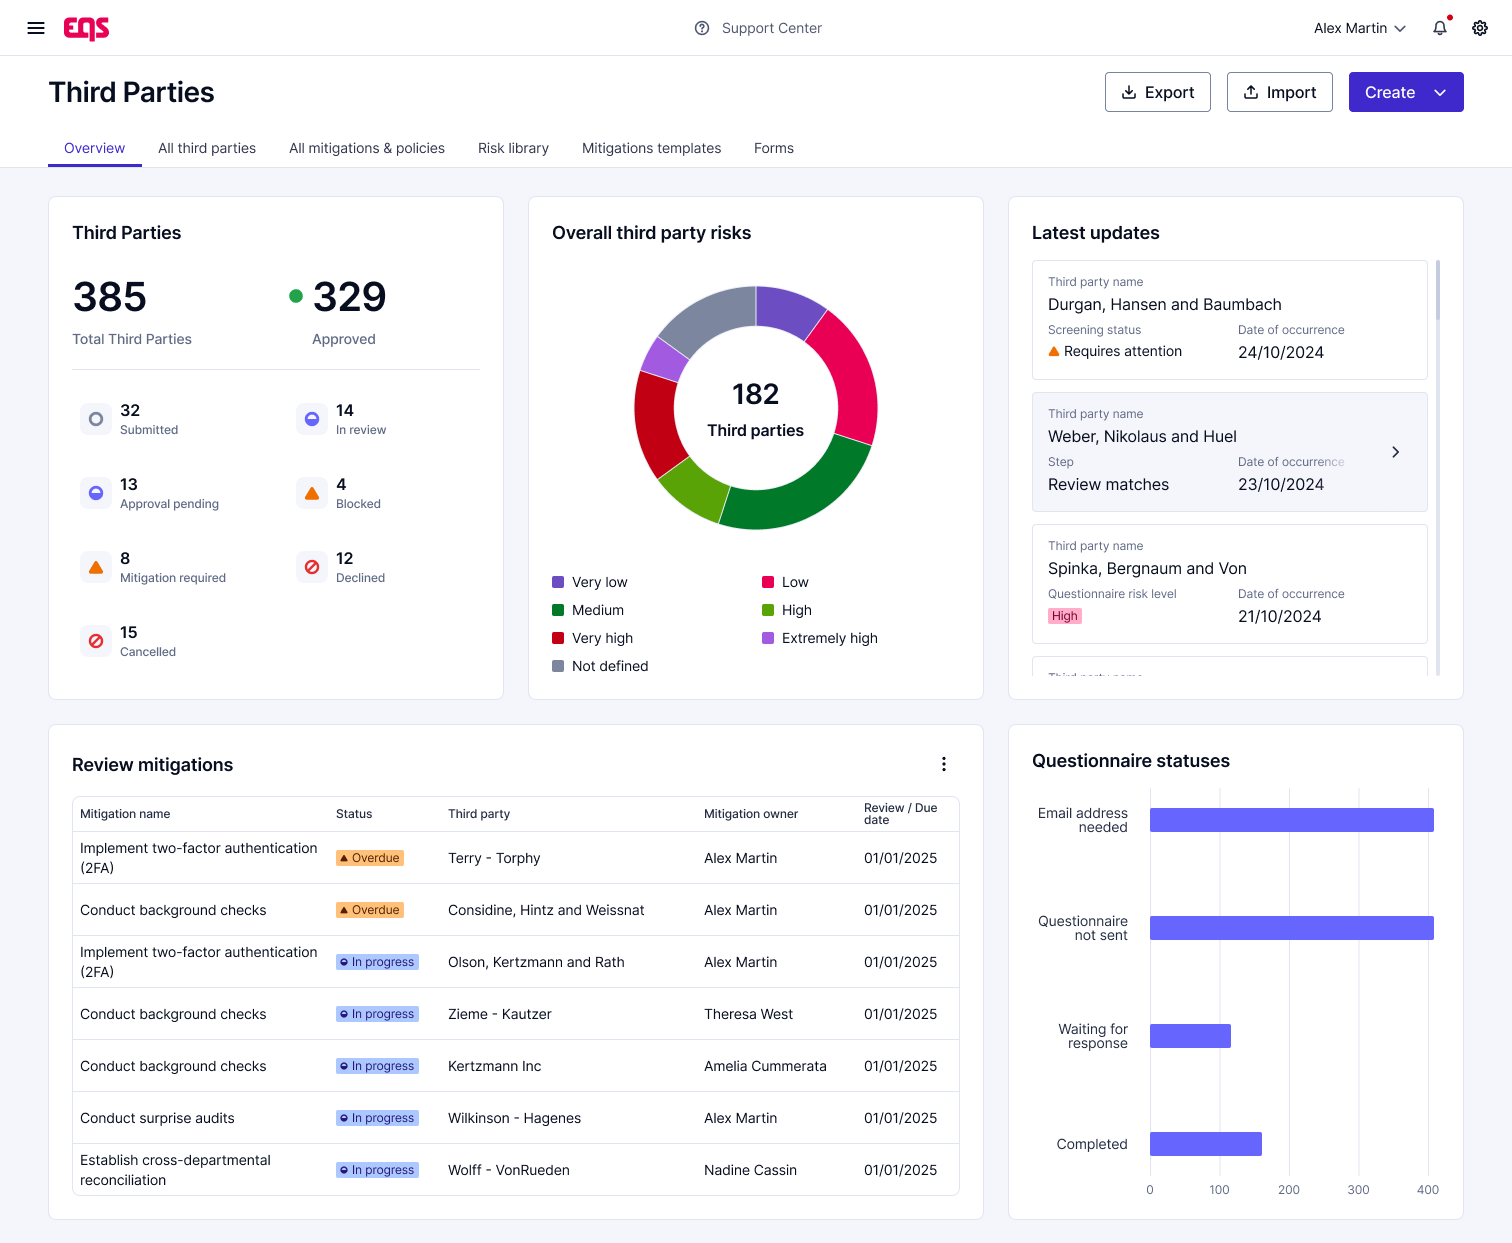Image resolution: width=1512 pixels, height=1243 pixels.
Task: Click the Latest updates scrollbar
Action: pos(1437,290)
